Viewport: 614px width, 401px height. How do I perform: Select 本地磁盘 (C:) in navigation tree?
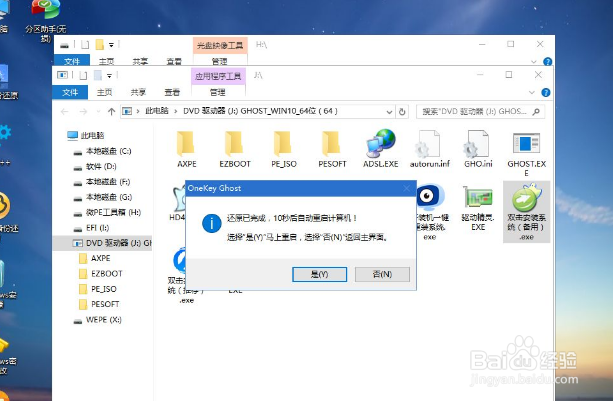(x=108, y=151)
